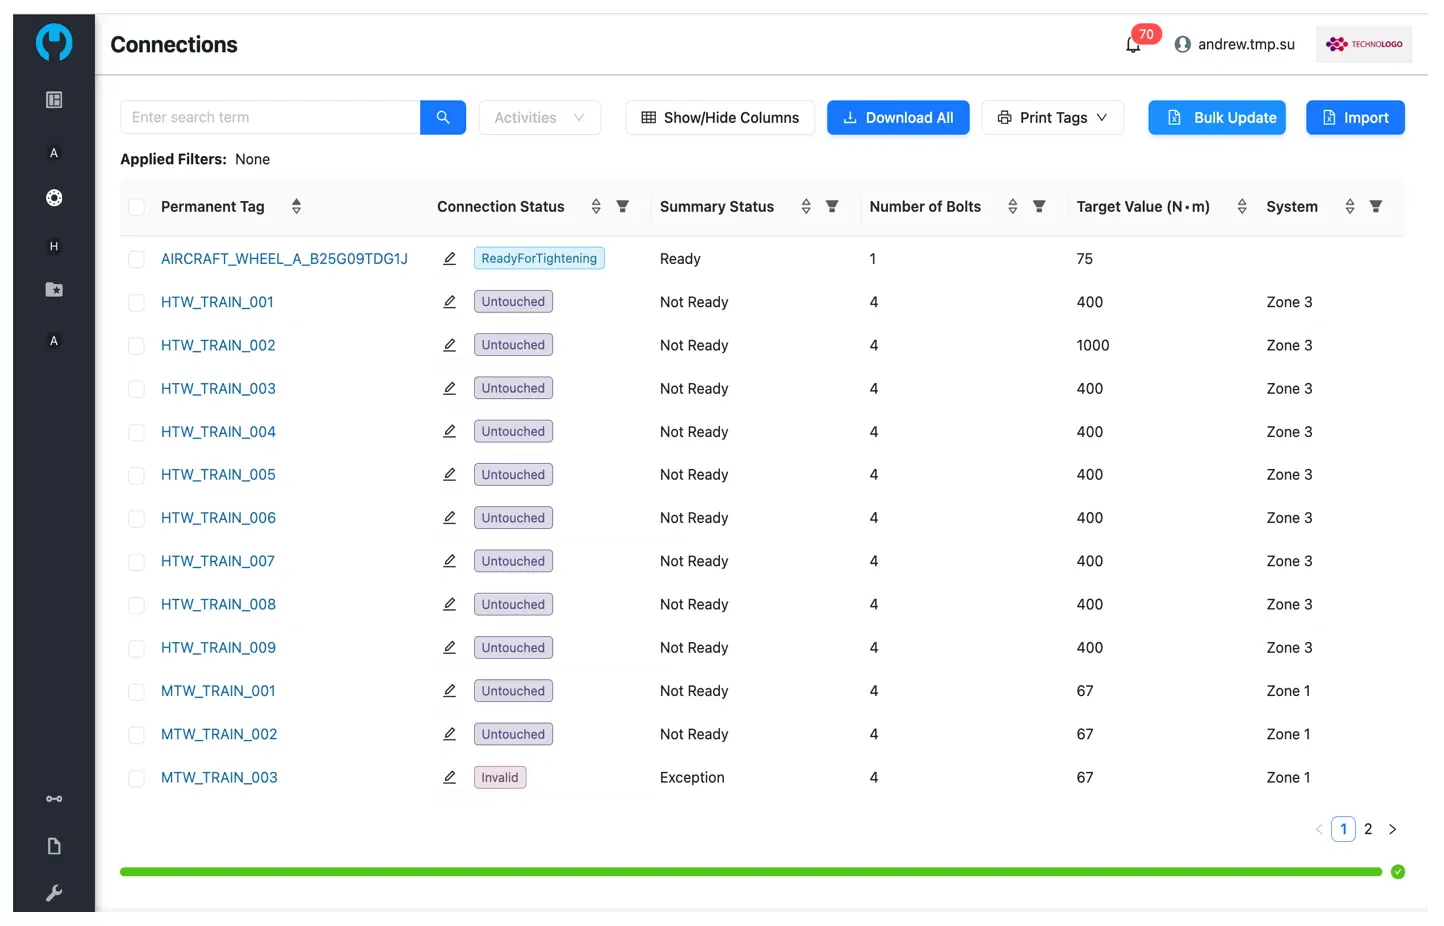This screenshot has width=1444, height=926.
Task: Check the box for HTW_TRAIN_005 row
Action: tap(137, 475)
